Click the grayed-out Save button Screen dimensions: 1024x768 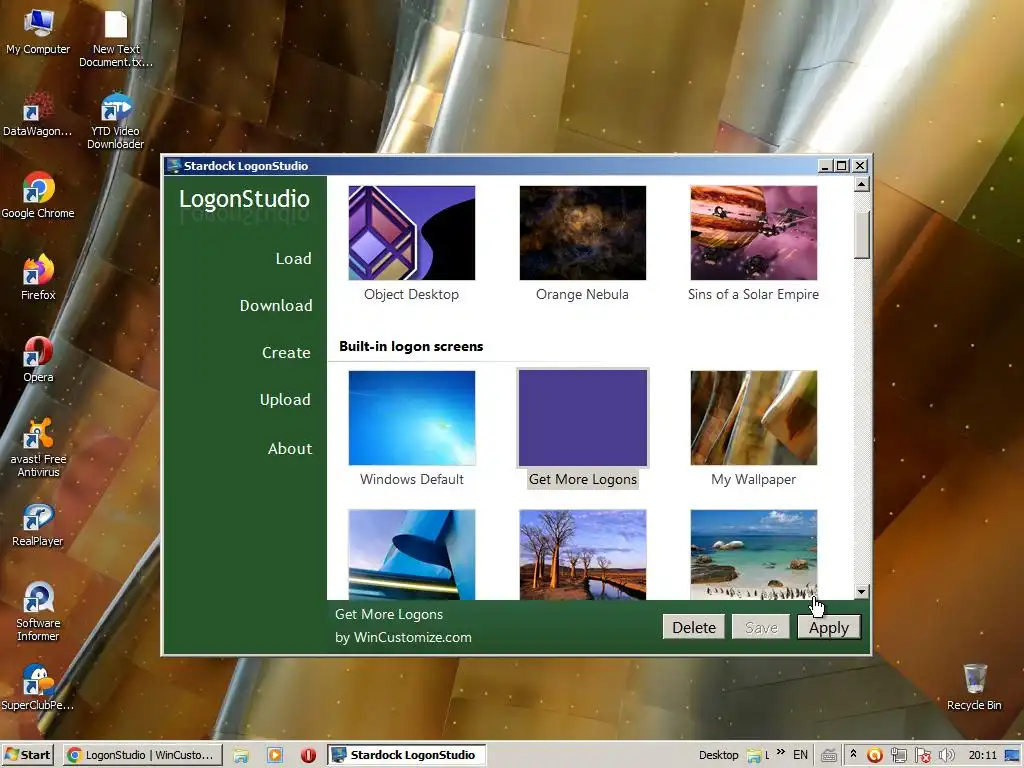tap(761, 628)
